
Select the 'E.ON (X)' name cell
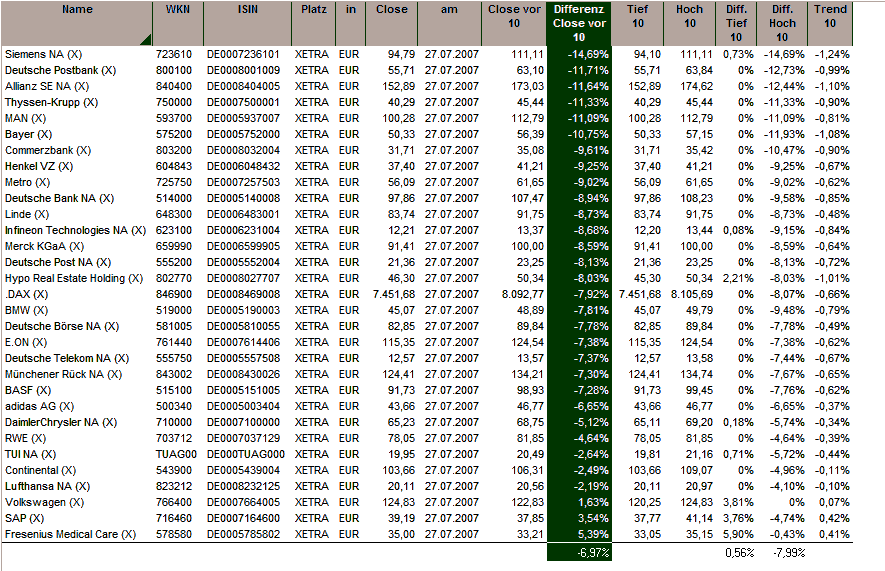[25, 342]
